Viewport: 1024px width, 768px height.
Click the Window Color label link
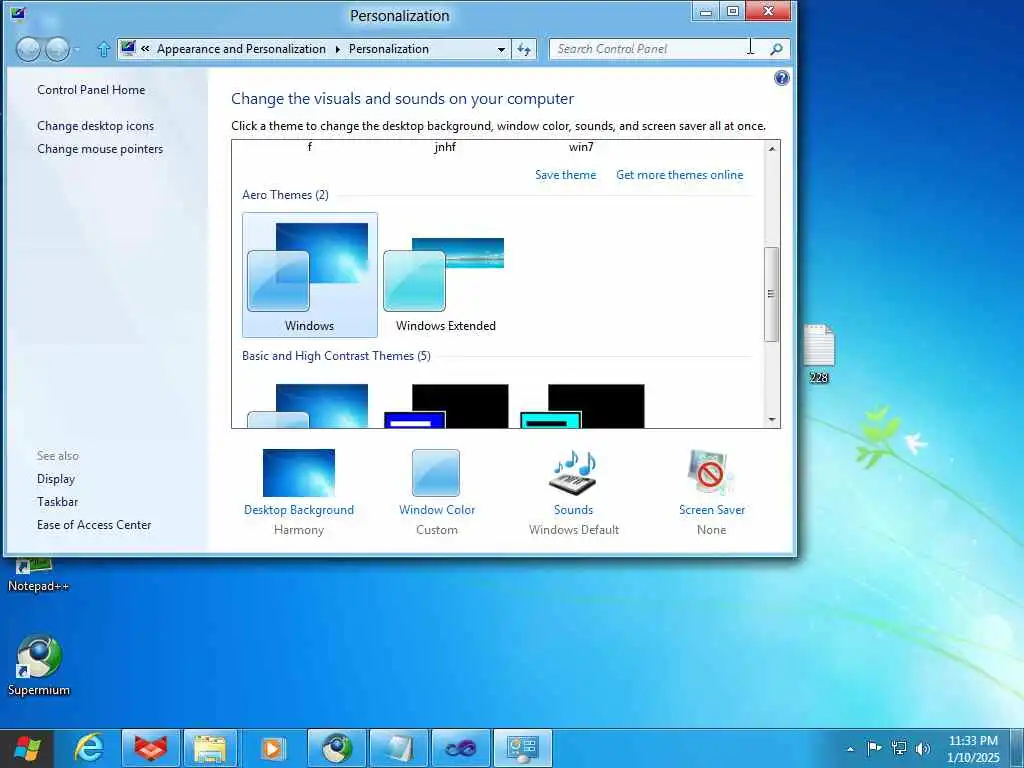pyautogui.click(x=437, y=509)
